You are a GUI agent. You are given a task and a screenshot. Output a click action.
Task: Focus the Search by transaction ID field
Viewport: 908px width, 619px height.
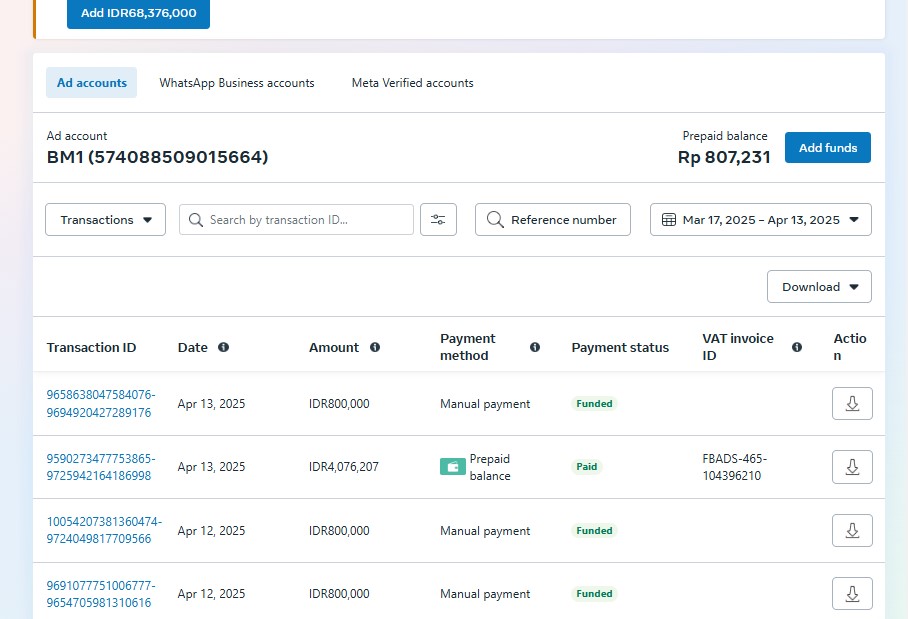click(307, 220)
